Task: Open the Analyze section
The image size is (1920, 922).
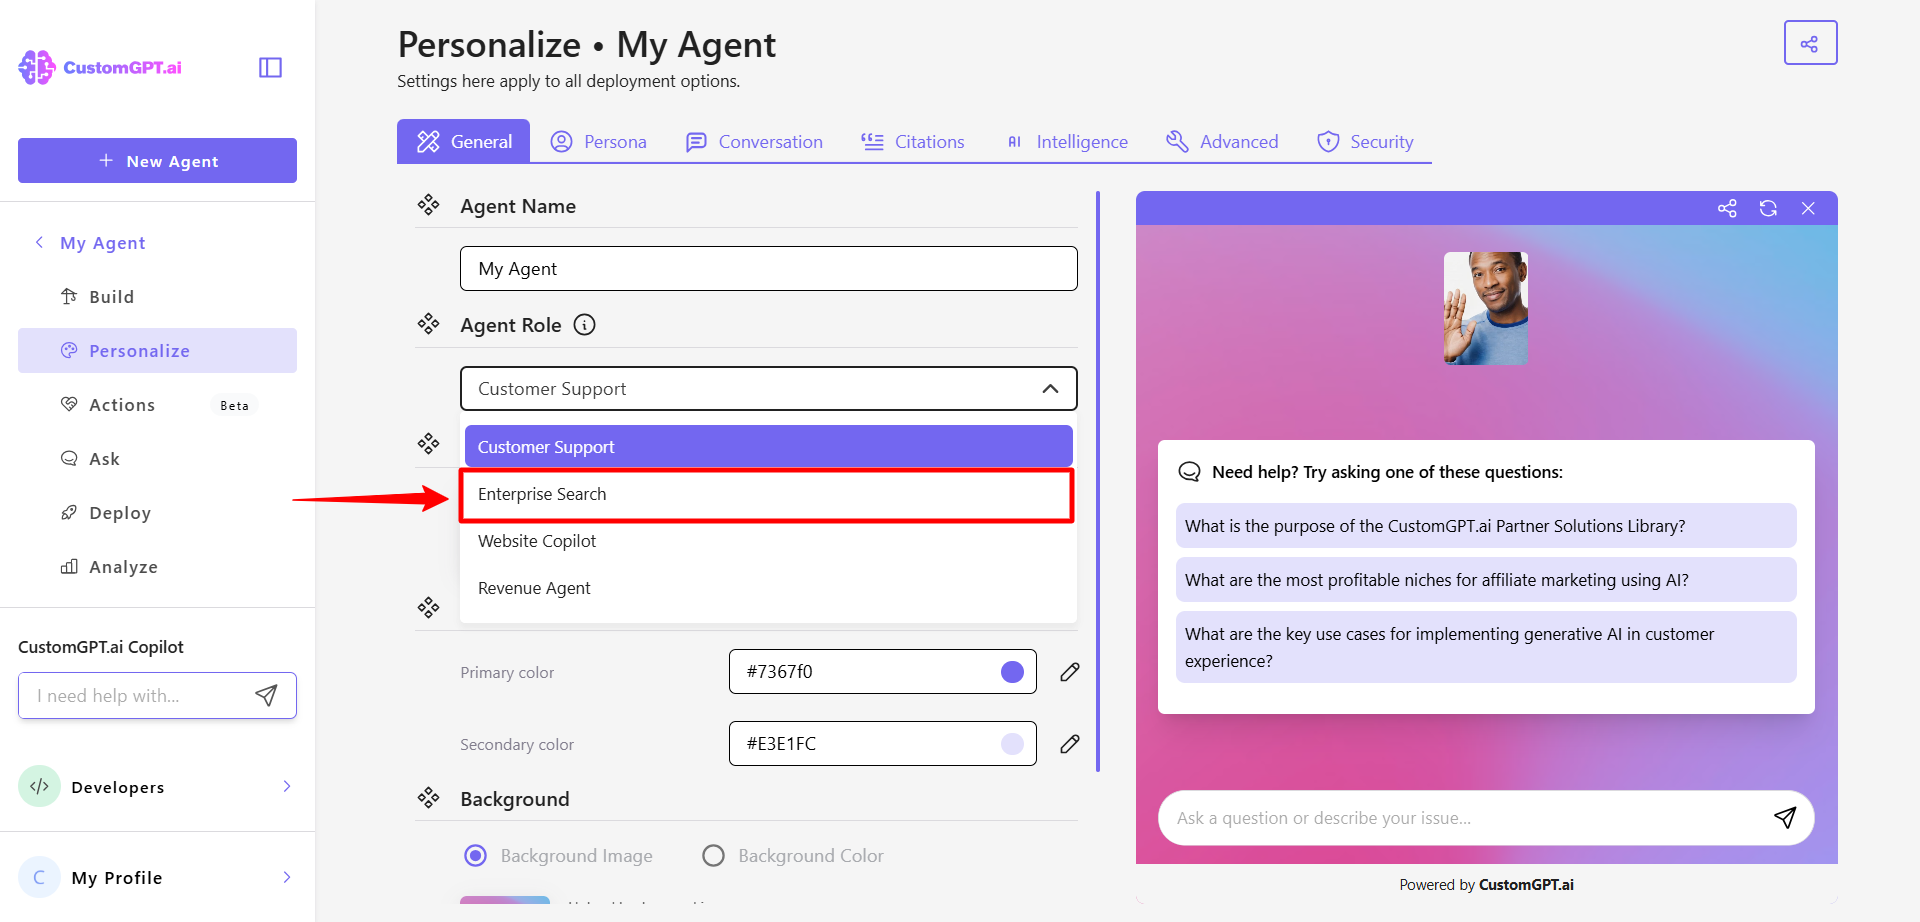Action: click(157, 567)
